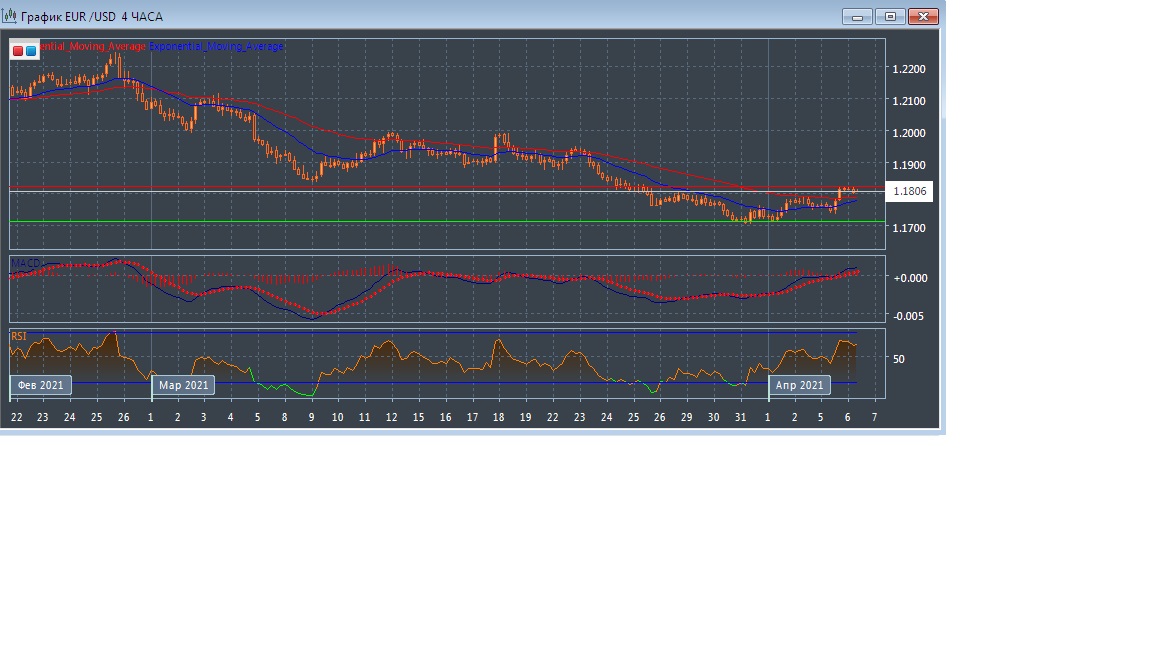Viewport: 1152px width, 648px height.
Task: Minimize the EUR/USD chart window
Action: pos(857,17)
